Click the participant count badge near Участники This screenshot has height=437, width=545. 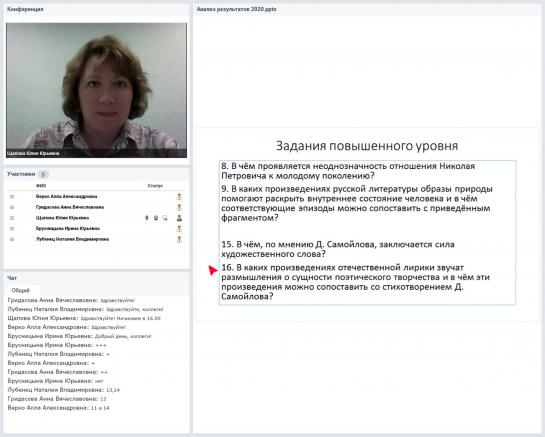[43, 174]
